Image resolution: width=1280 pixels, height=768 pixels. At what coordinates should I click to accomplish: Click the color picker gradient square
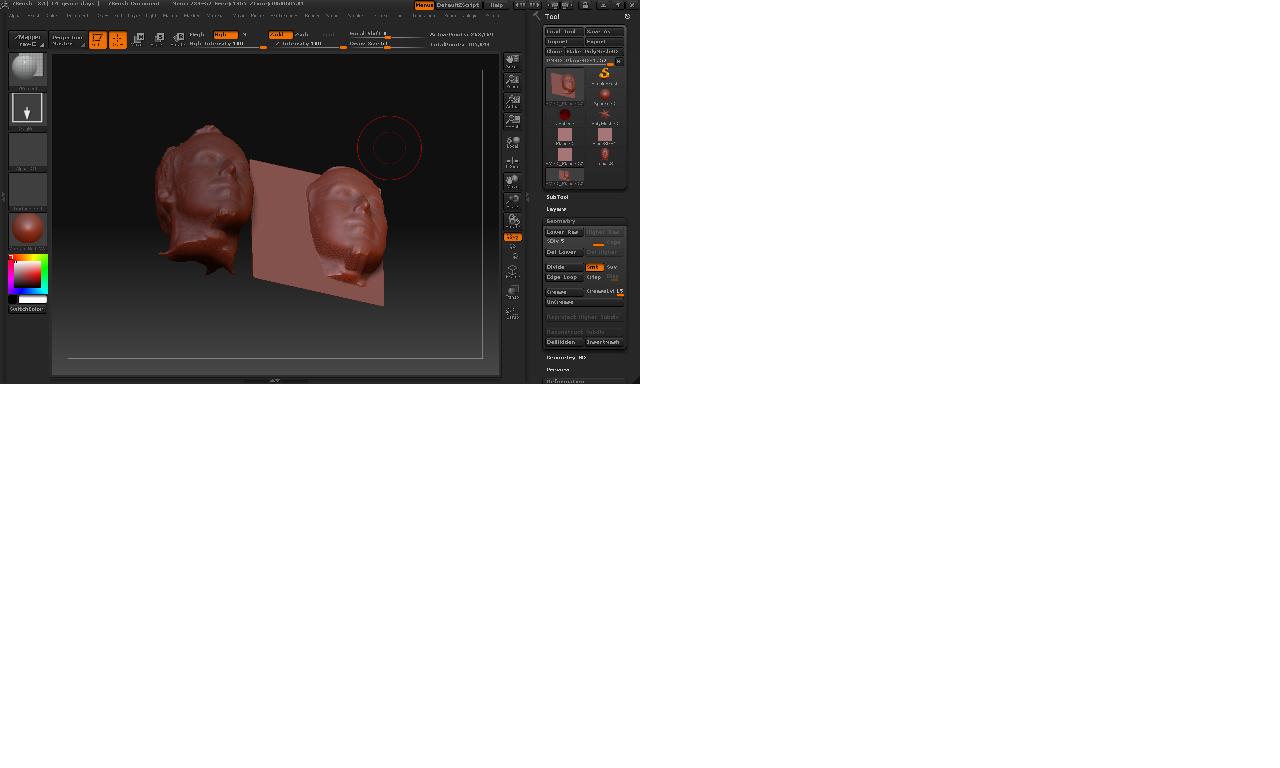pyautogui.click(x=27, y=274)
